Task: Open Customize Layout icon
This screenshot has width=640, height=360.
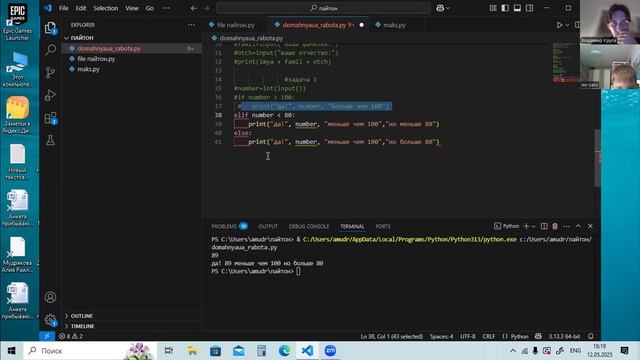Action: pos(493,8)
